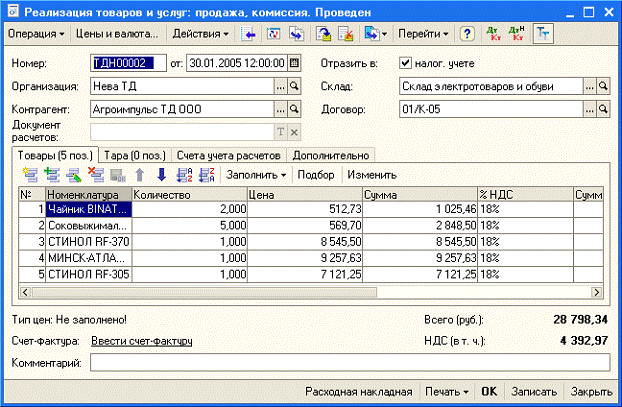The width and height of the screenshot is (622, 407).
Task: Switch to the 'Счета учета расчетов' tab
Action: pos(229,155)
